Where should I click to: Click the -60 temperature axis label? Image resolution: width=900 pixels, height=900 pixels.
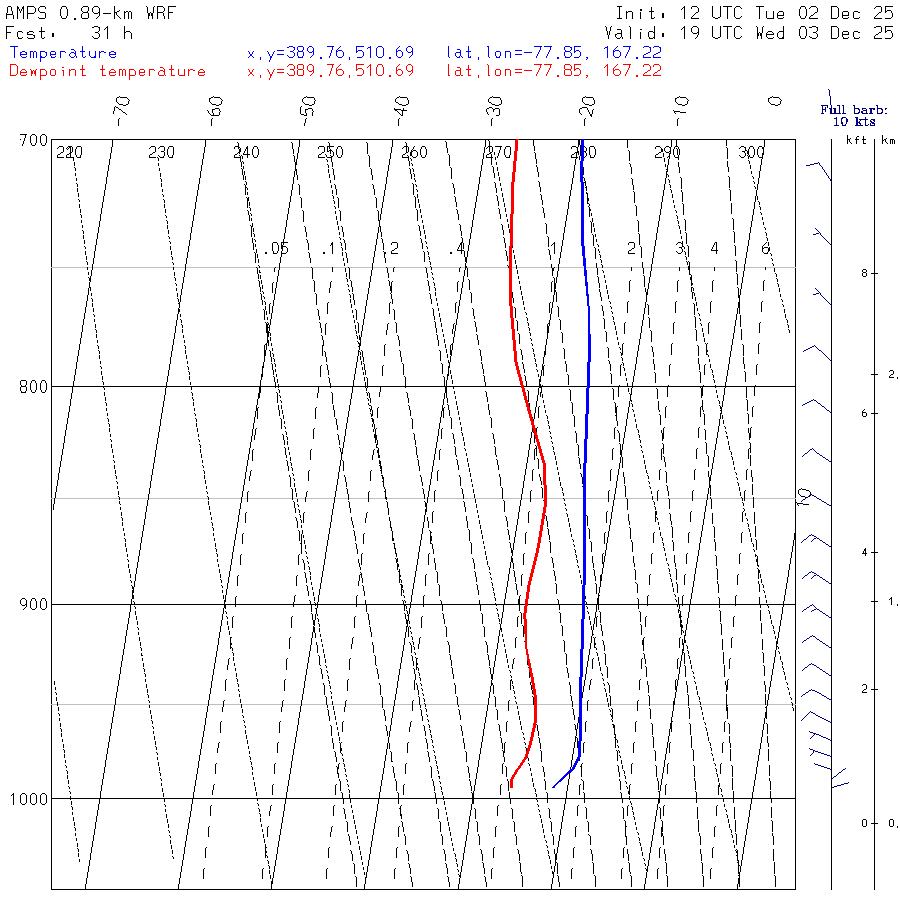pyautogui.click(x=215, y=111)
